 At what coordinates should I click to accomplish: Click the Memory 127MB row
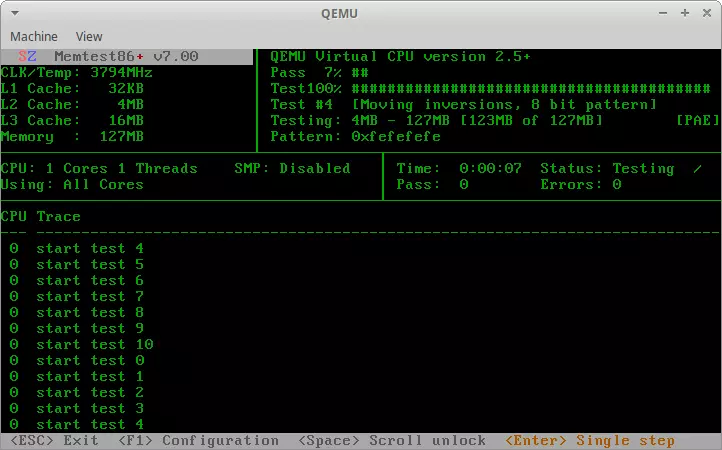point(72,137)
